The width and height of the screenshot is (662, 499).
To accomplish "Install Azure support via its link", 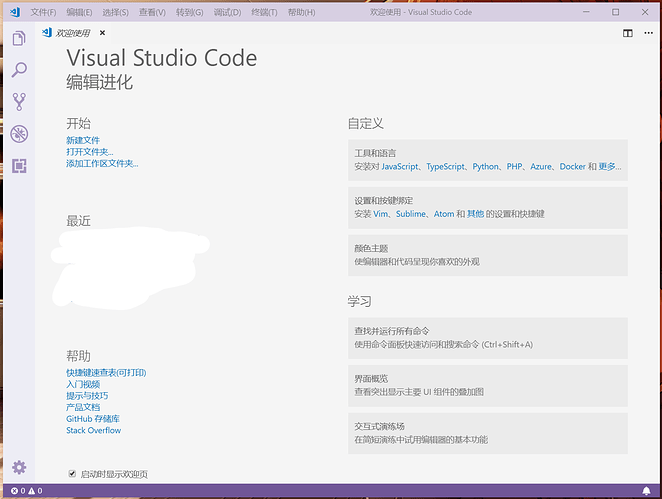I will click(x=541, y=167).
